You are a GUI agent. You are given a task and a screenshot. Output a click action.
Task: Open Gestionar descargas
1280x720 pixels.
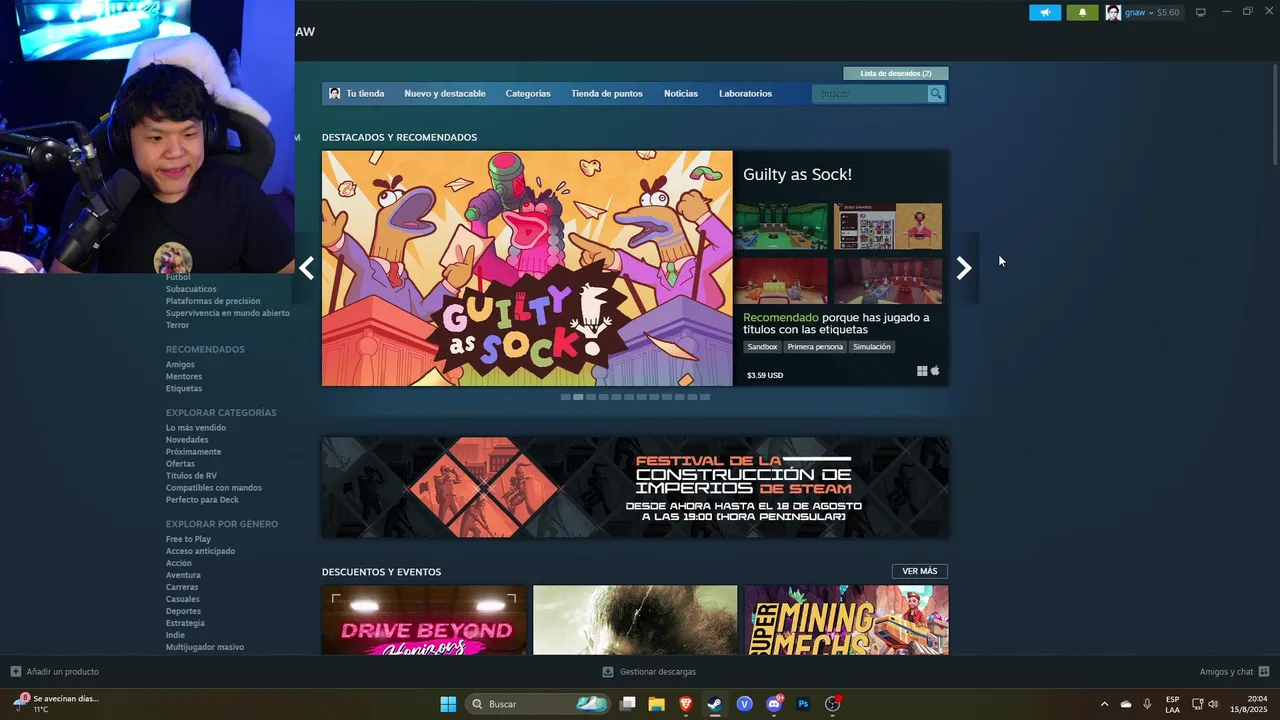(x=649, y=672)
